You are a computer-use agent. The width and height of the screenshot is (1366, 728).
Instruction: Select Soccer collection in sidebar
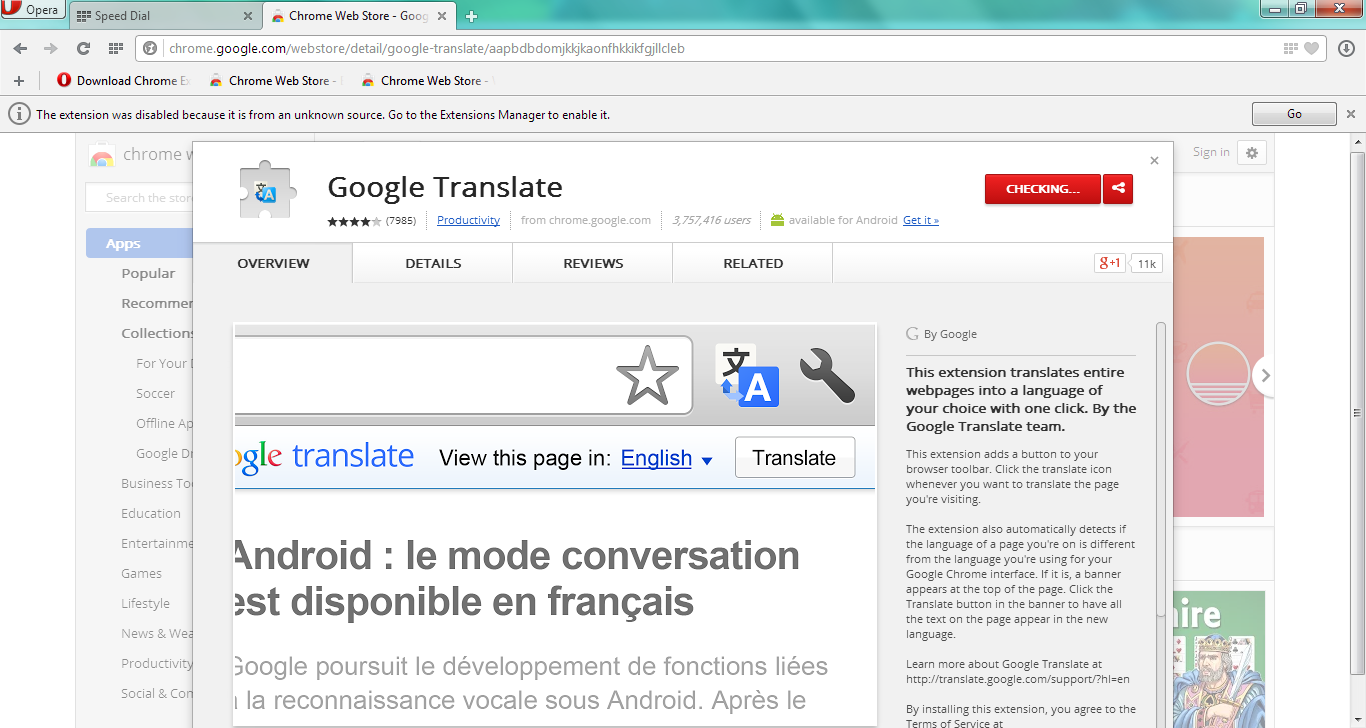155,393
